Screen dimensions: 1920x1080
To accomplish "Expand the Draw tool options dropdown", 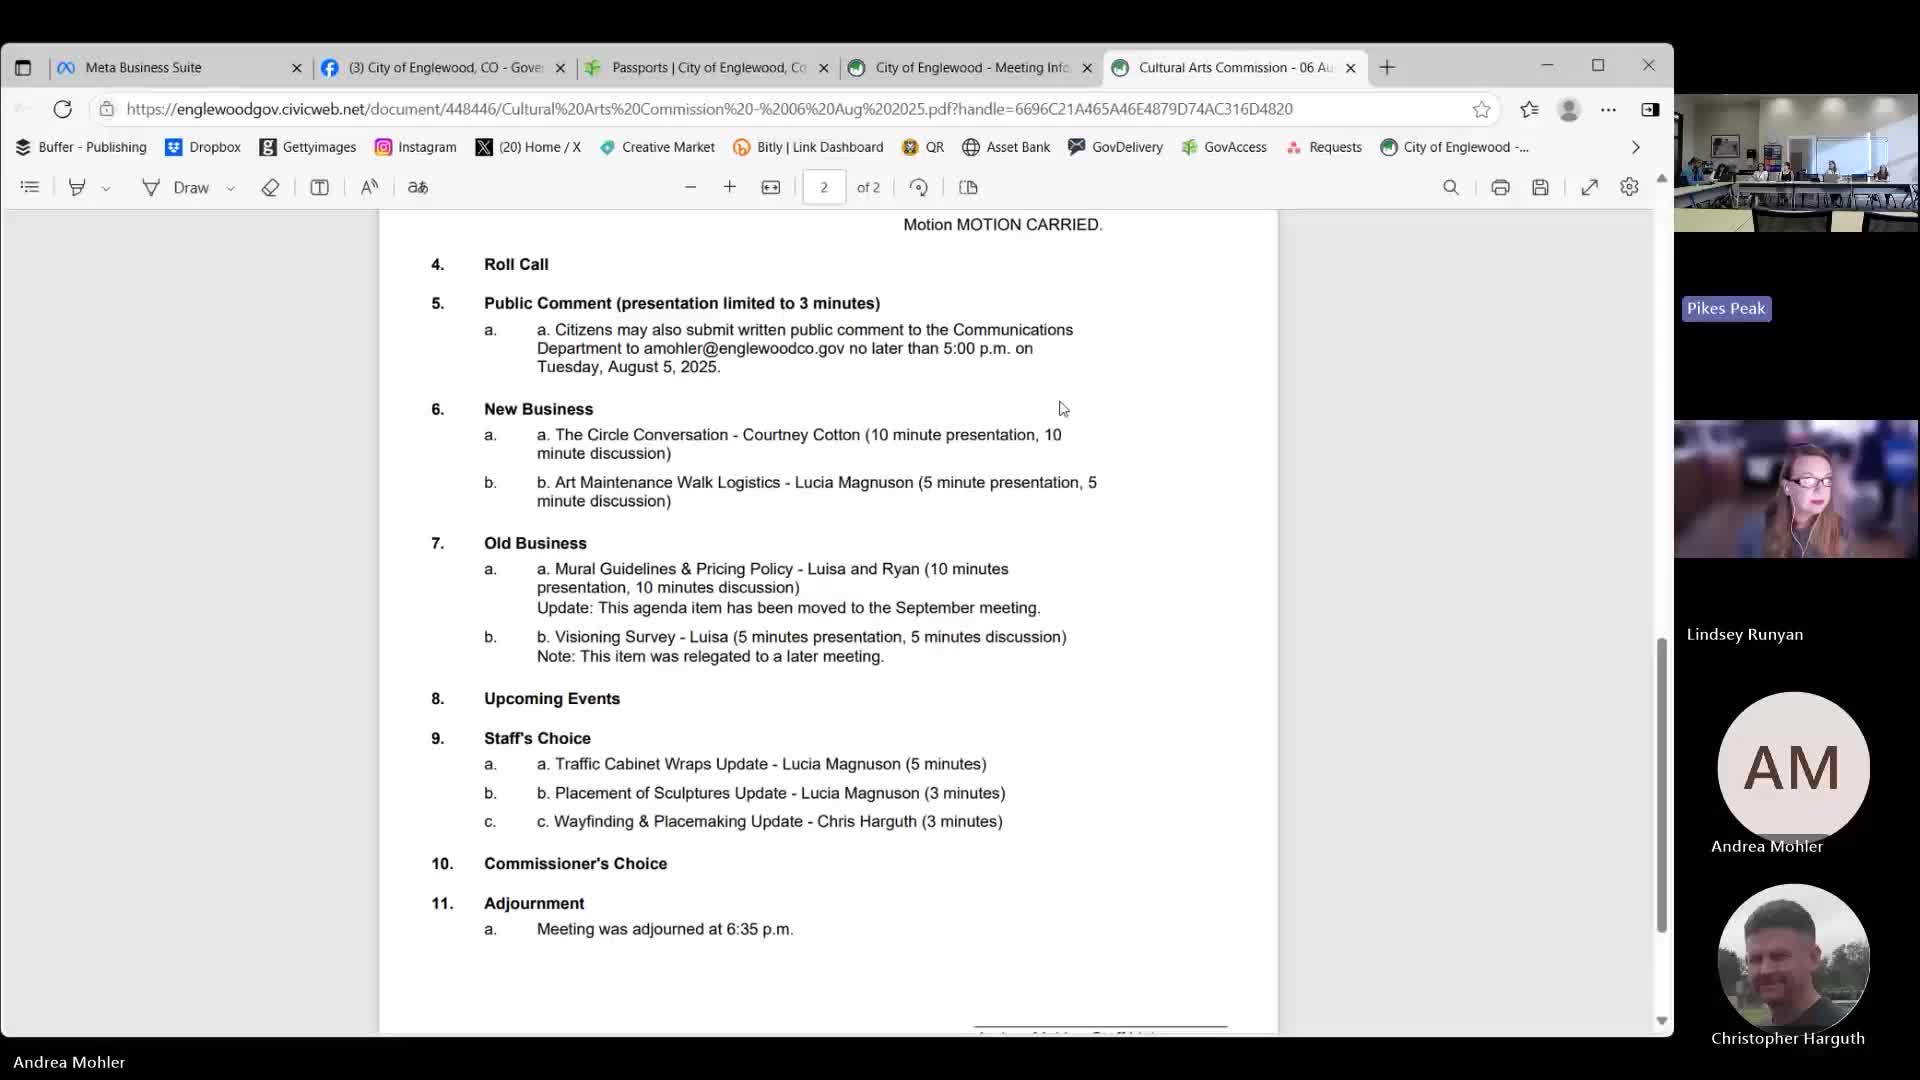I will [231, 188].
